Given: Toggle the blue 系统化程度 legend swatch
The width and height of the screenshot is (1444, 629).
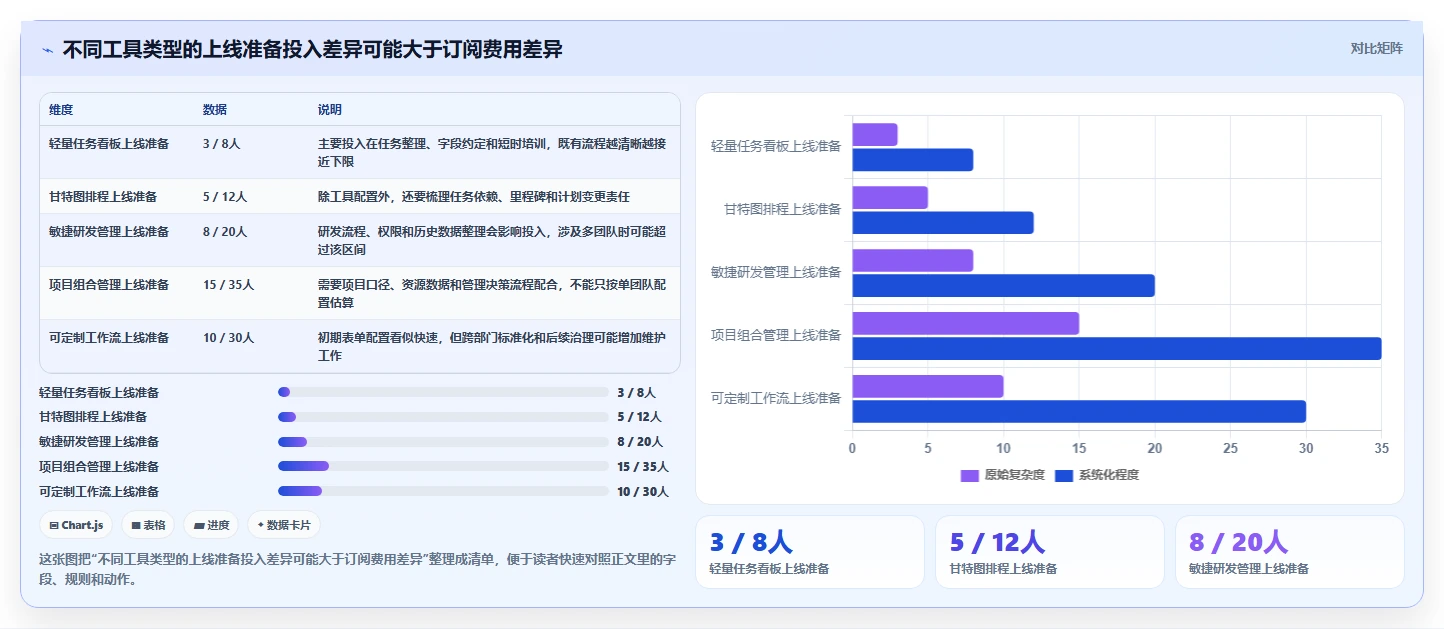Looking at the screenshot, I should pyautogui.click(x=1064, y=475).
